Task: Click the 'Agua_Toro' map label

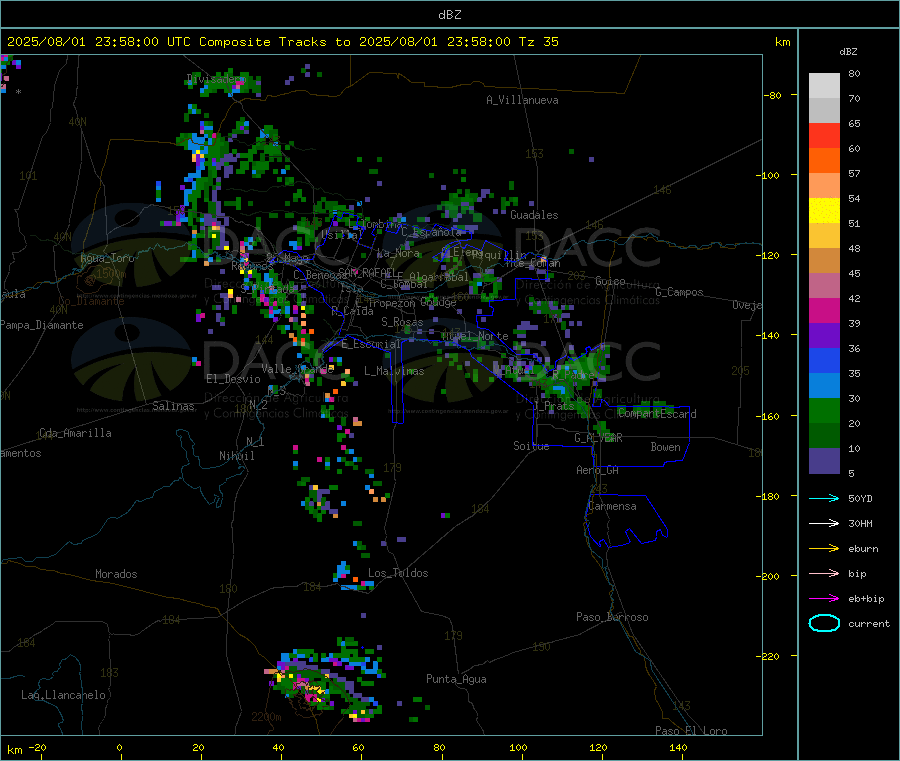Action: (x=107, y=258)
